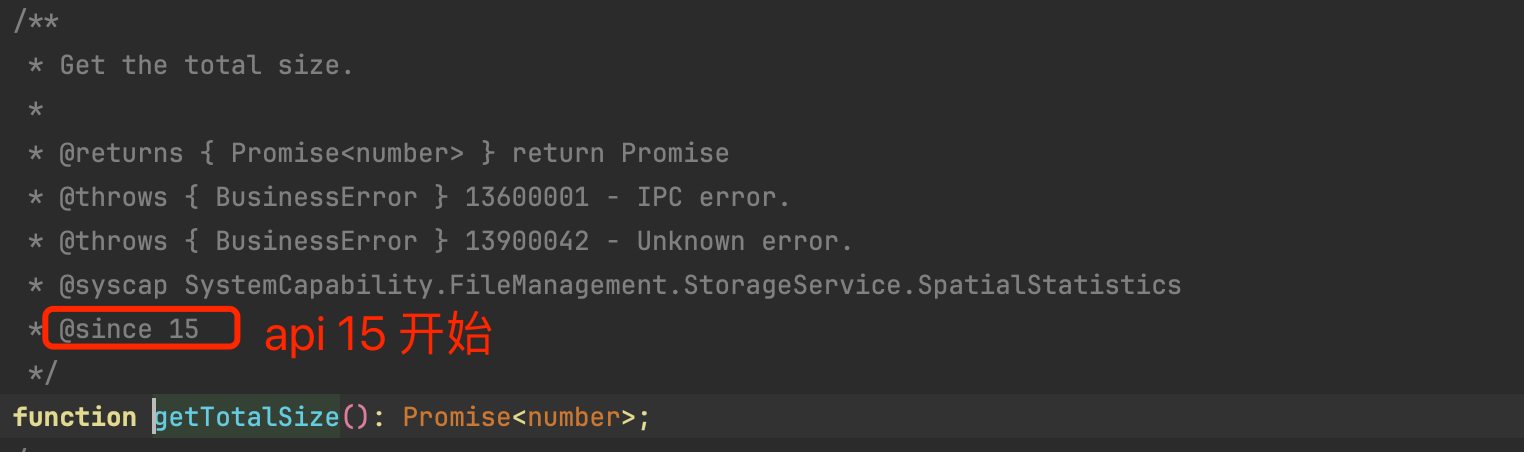The height and width of the screenshot is (452, 1524).
Task: Click the @syscap tag in the comment
Action: point(113,285)
